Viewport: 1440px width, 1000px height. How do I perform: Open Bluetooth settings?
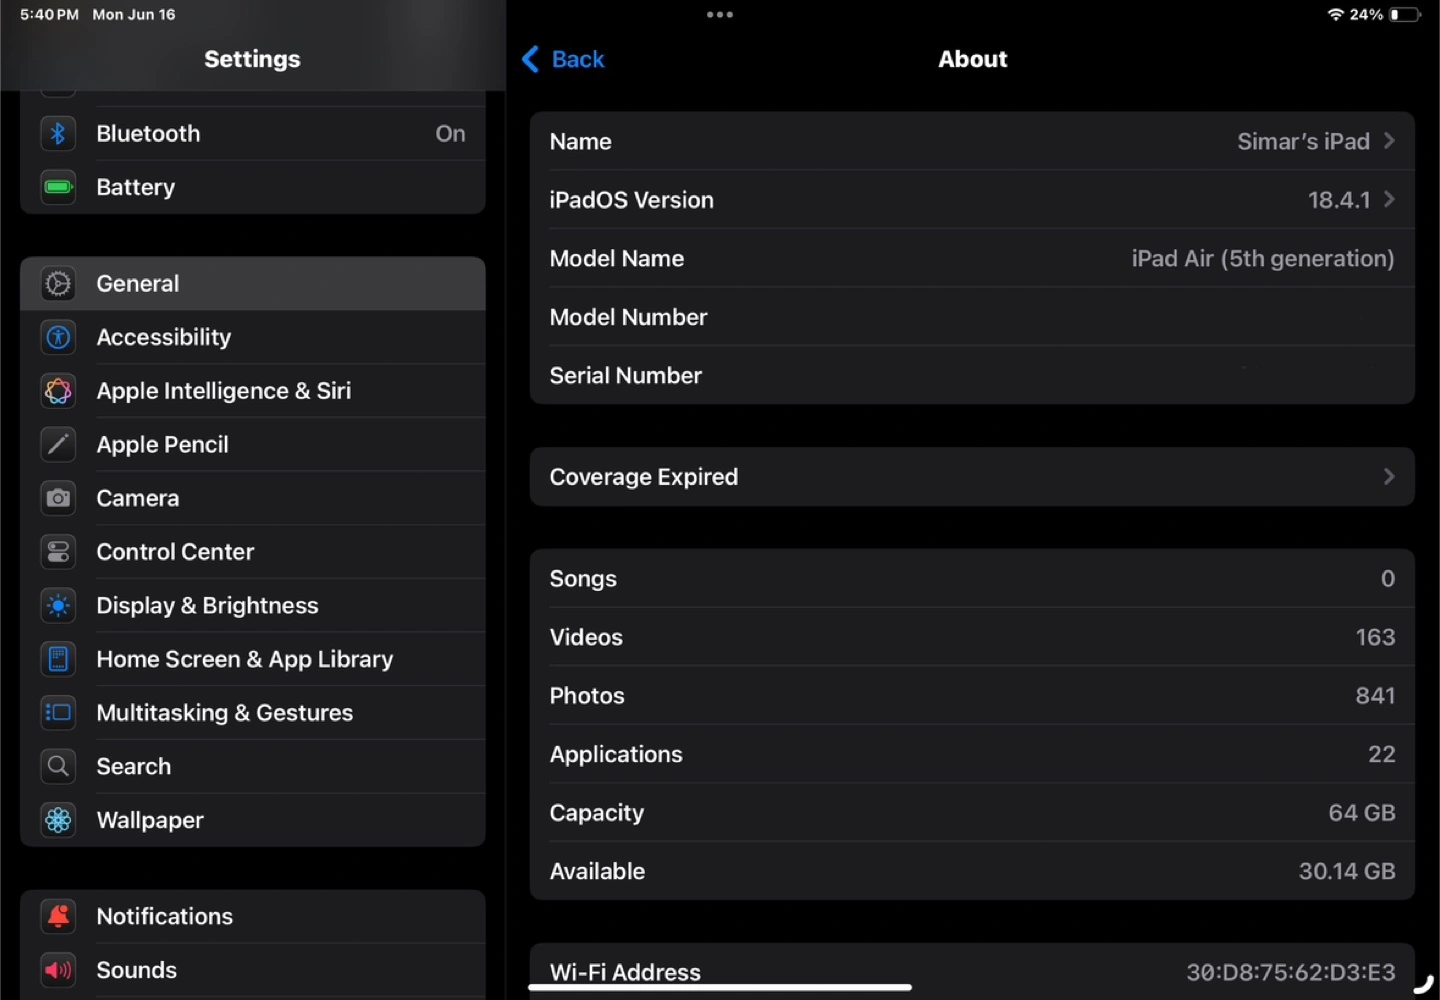[252, 133]
